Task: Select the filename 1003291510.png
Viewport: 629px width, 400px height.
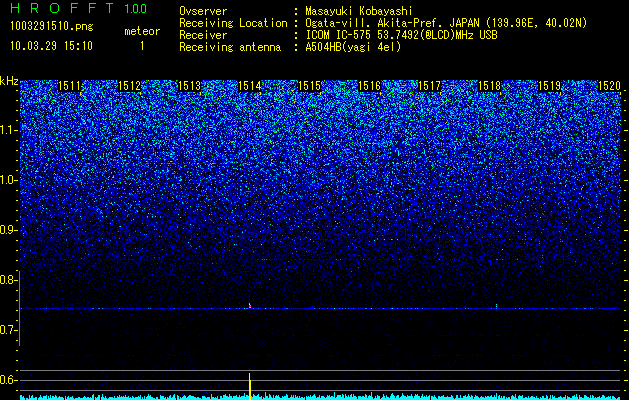Action: 52,27
